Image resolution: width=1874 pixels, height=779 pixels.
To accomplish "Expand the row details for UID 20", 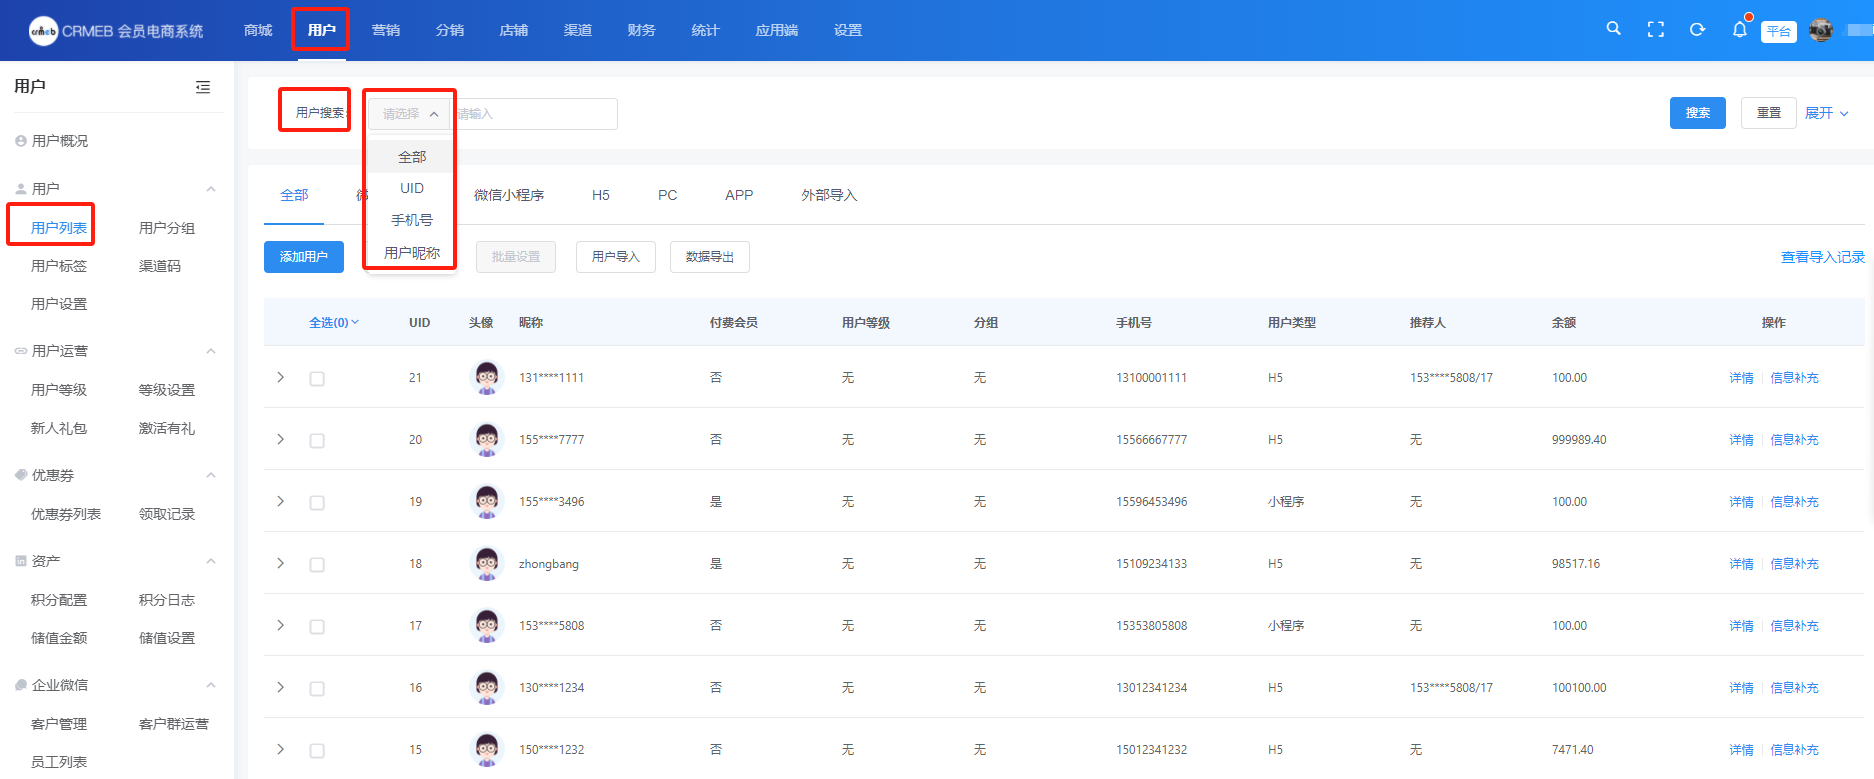I will tap(281, 440).
